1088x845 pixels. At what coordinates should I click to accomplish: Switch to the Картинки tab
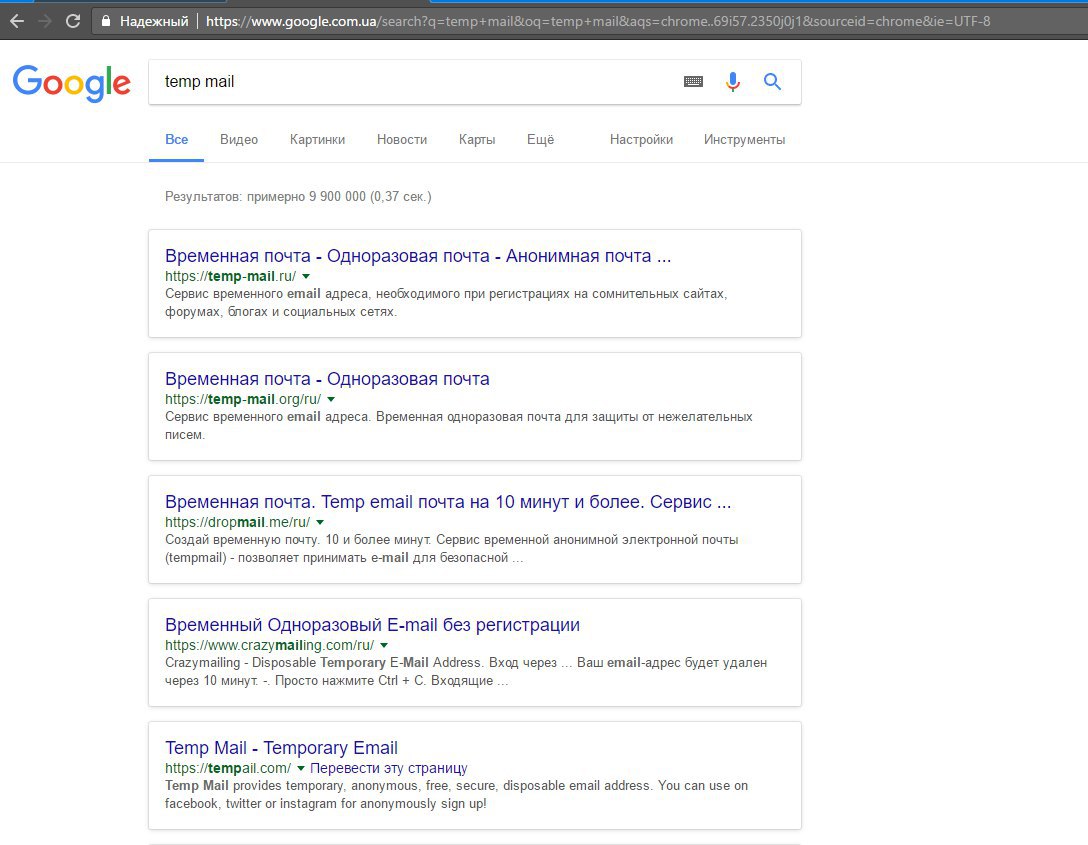click(x=317, y=139)
